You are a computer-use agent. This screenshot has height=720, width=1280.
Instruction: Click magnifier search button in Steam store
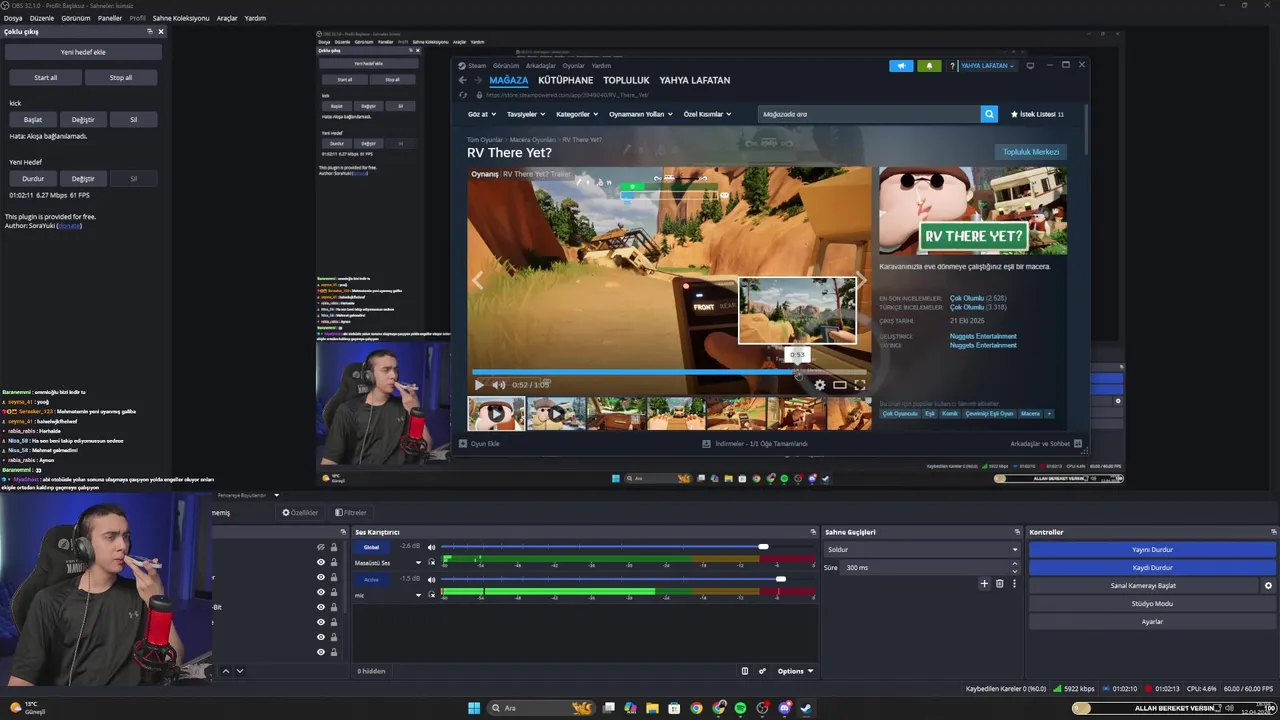point(989,114)
